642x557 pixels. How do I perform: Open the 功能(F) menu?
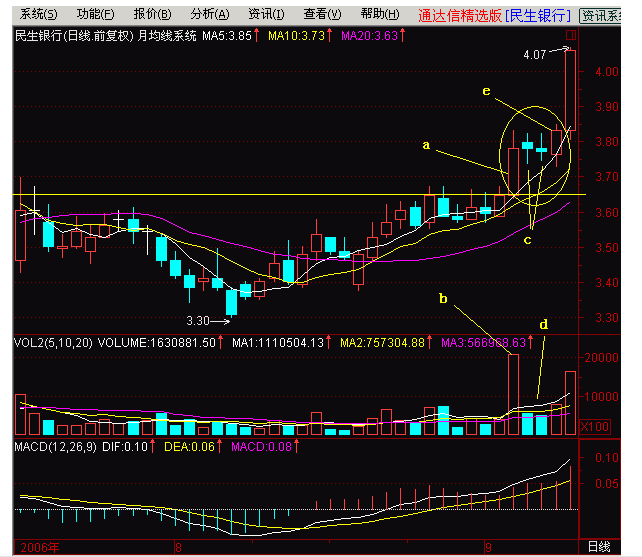click(x=95, y=15)
